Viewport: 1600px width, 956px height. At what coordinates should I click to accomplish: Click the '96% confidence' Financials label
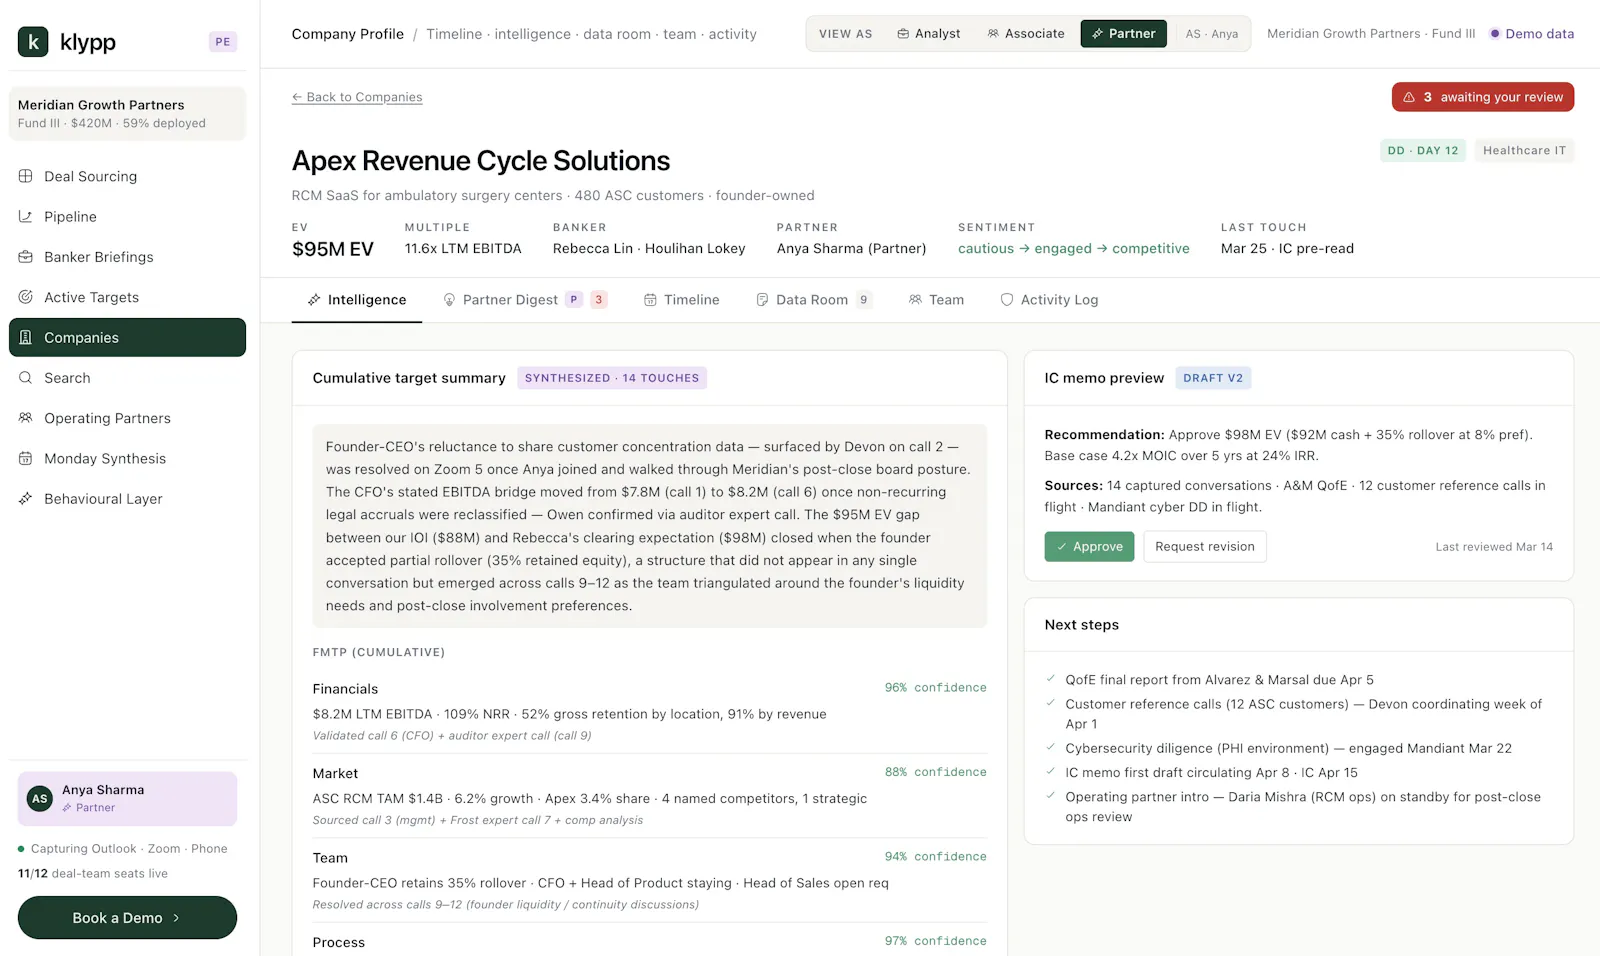935,688
